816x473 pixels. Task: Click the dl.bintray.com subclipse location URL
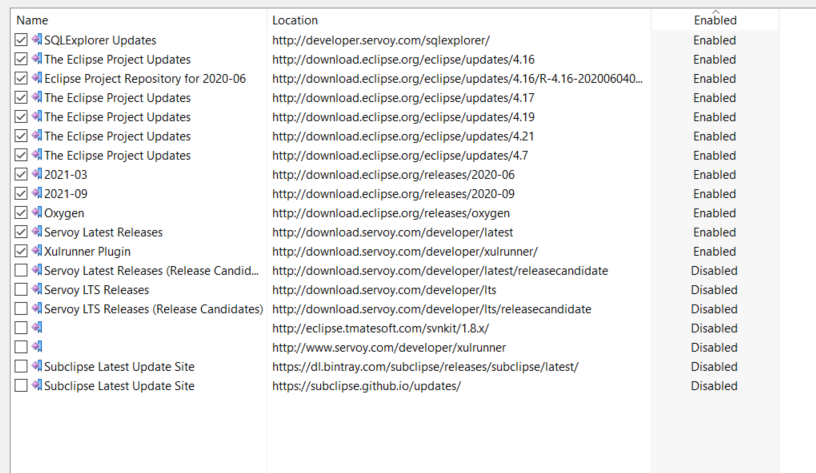(x=425, y=367)
